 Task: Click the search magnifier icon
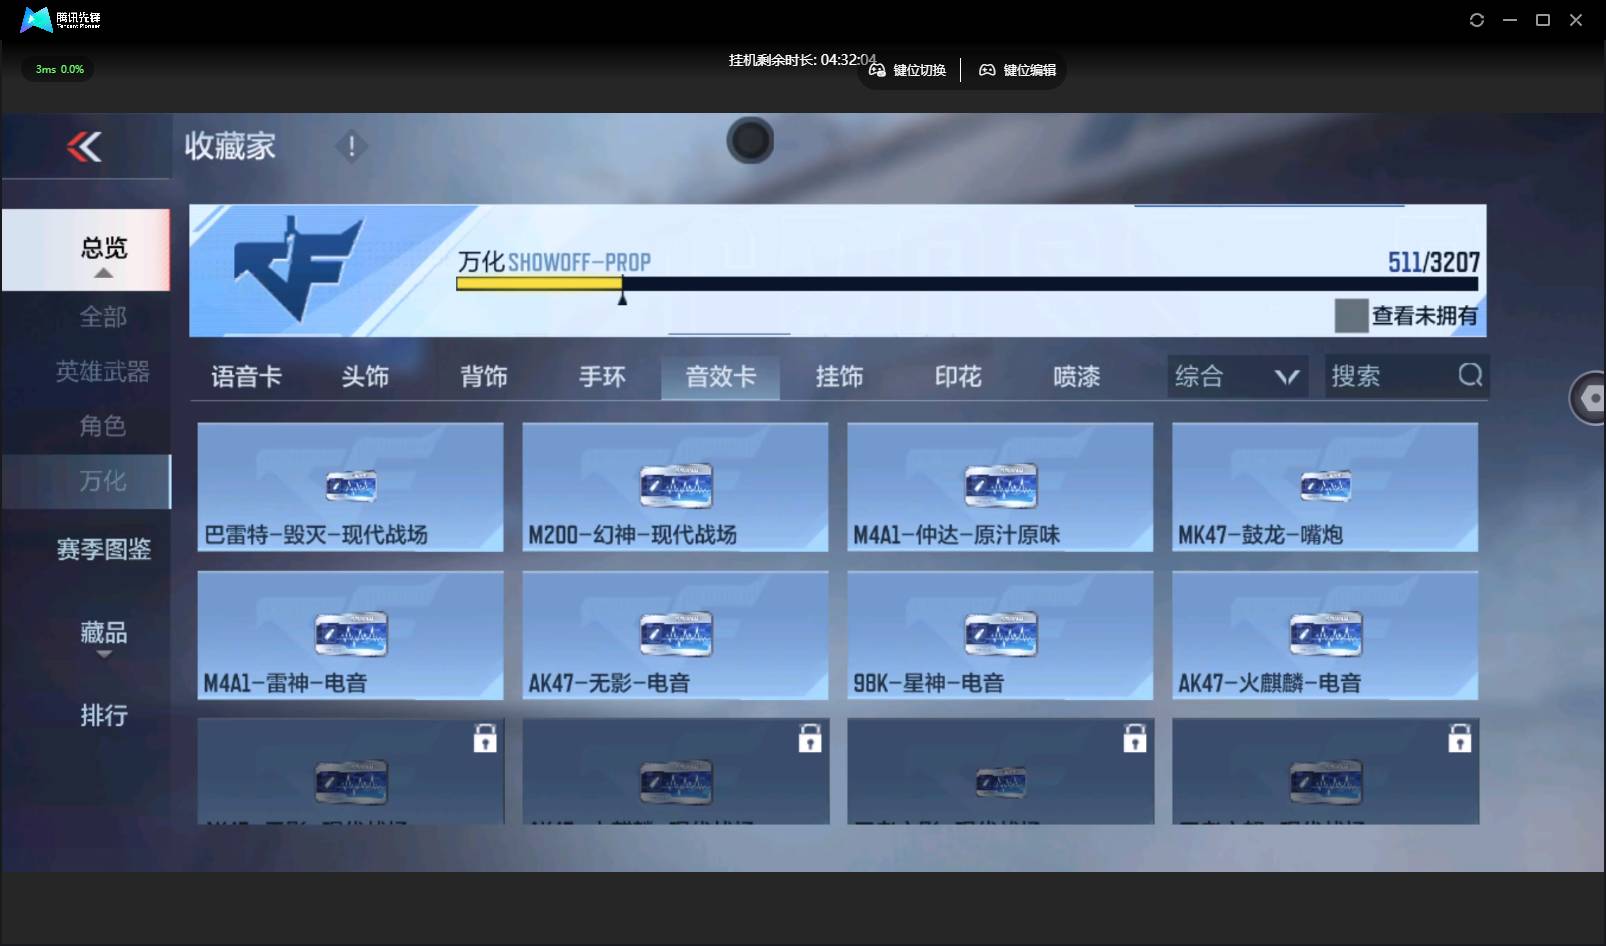(x=1469, y=376)
